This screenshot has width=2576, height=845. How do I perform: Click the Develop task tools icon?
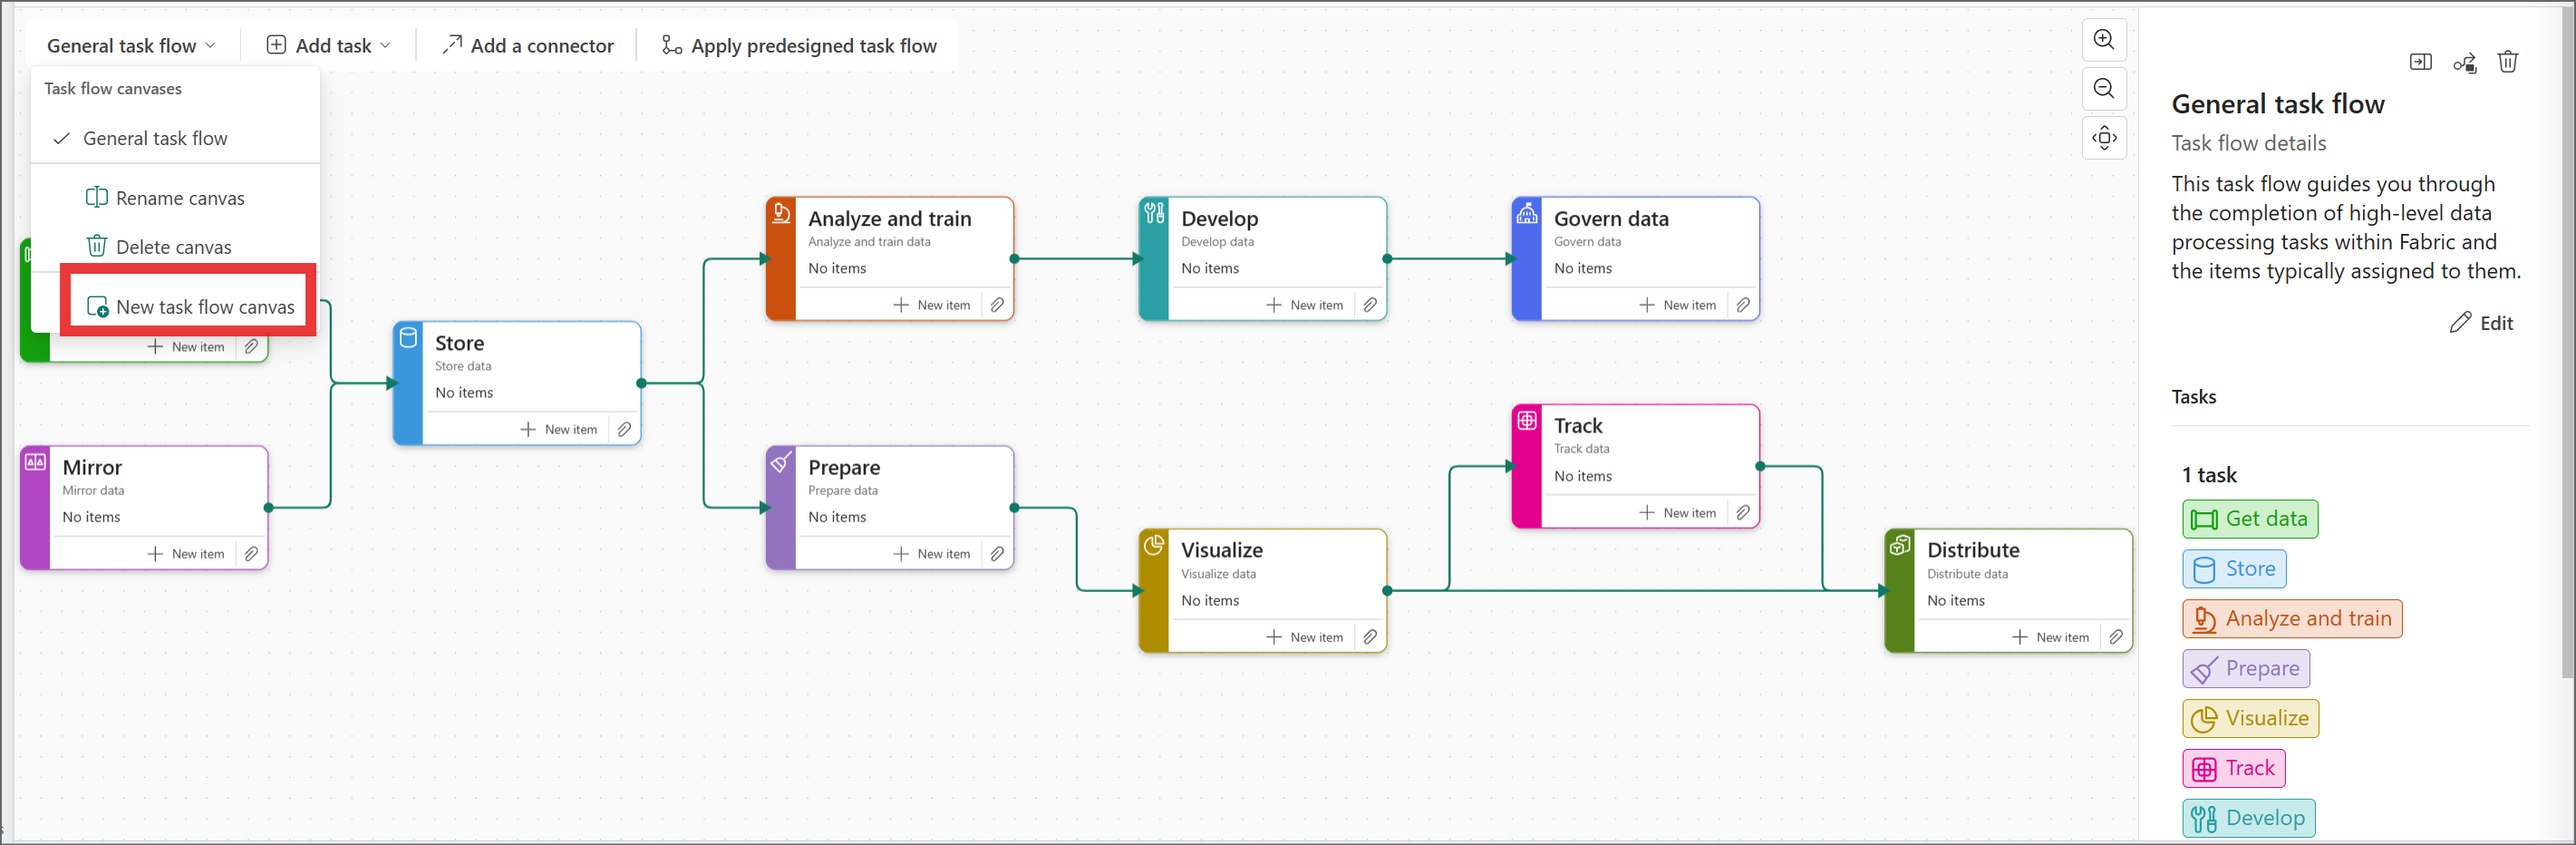pyautogui.click(x=1154, y=213)
